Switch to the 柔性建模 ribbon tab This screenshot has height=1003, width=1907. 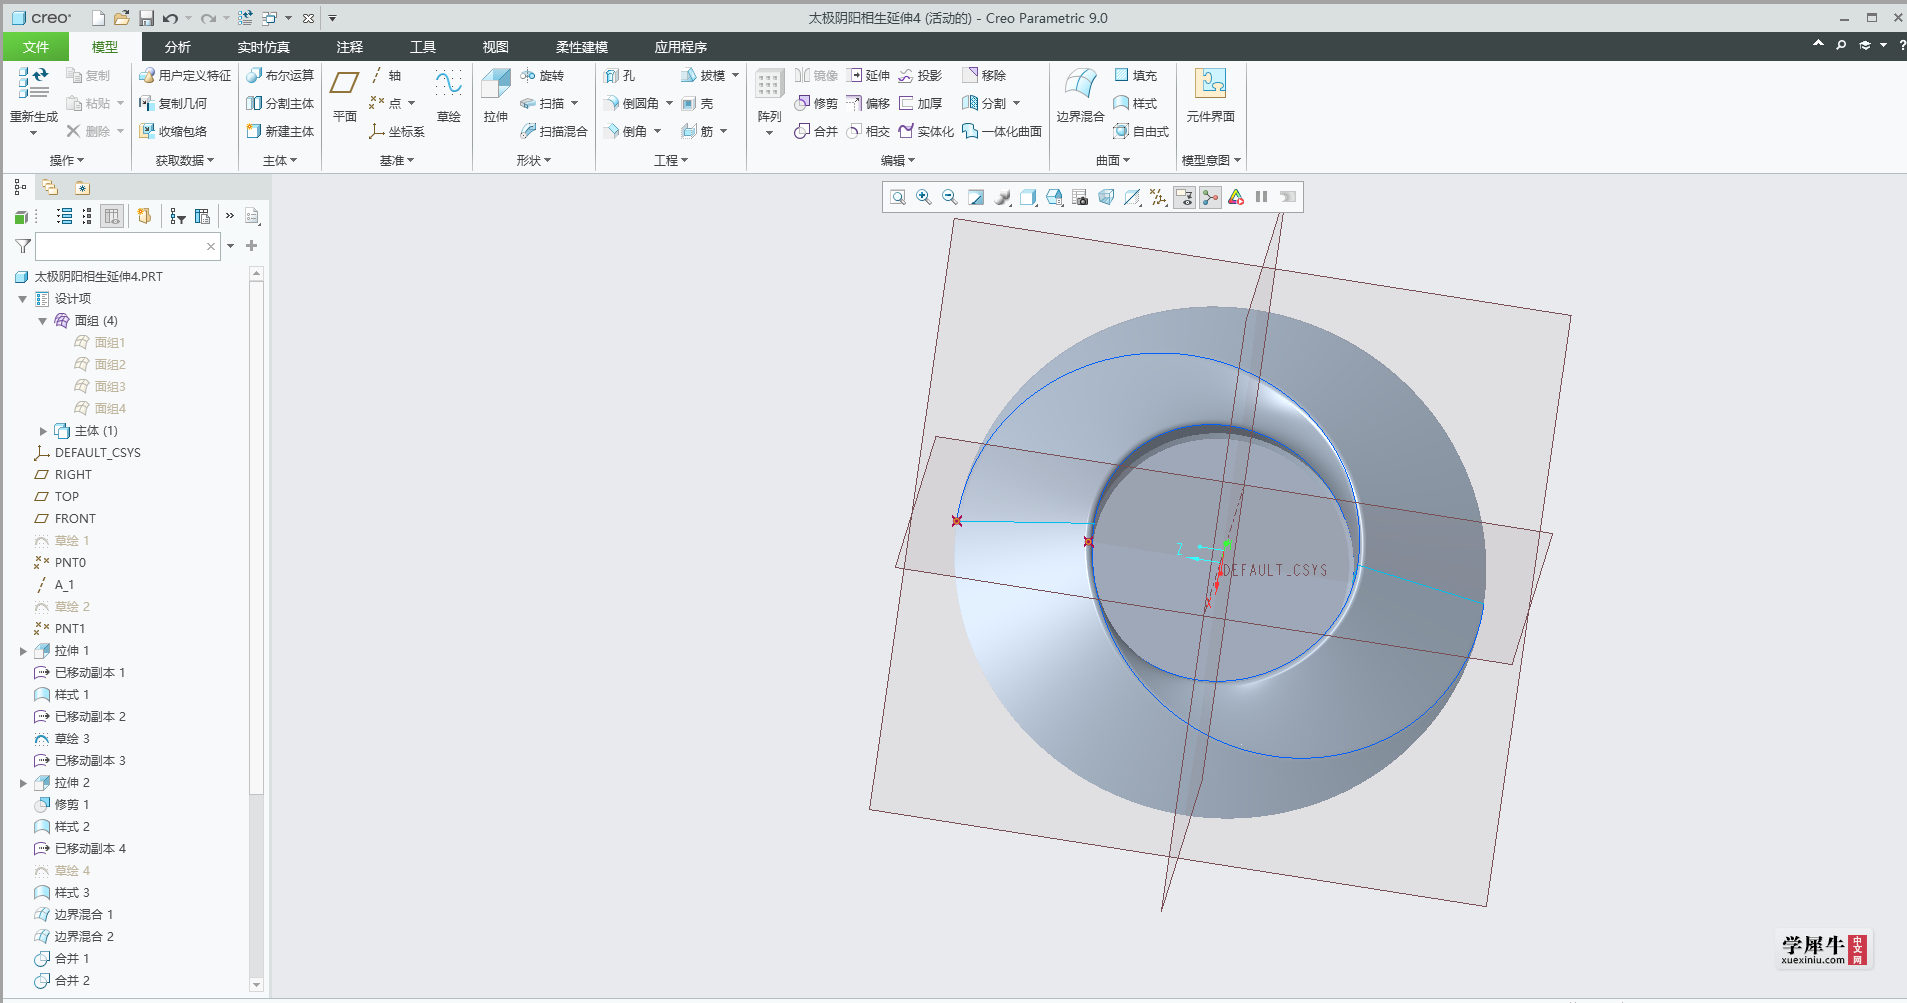pos(582,47)
